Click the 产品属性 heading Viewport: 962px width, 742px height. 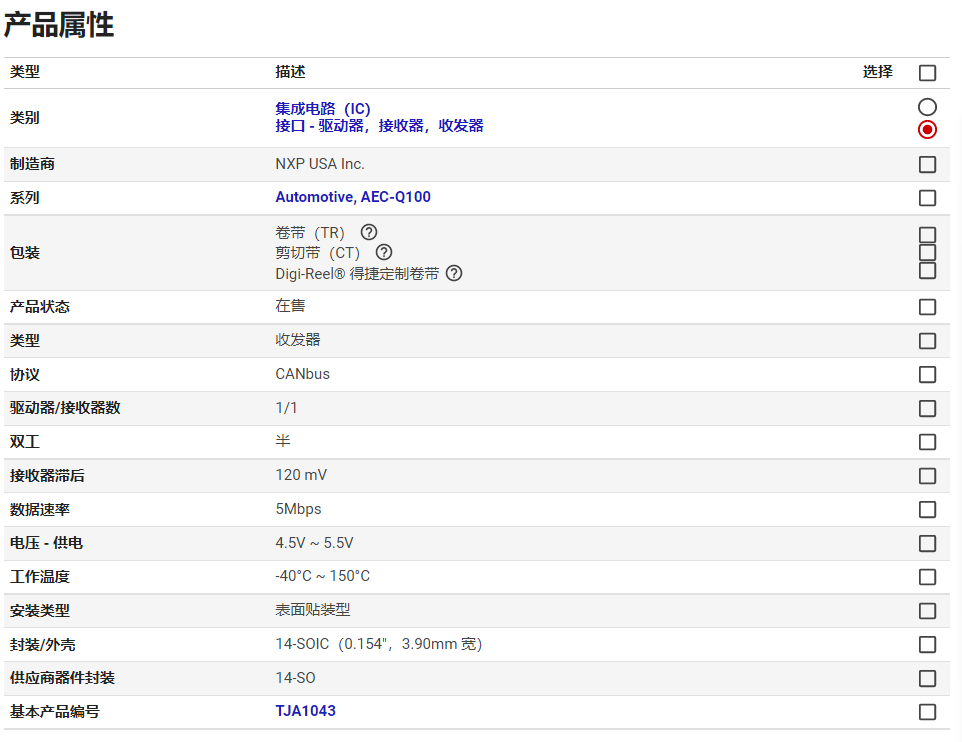(x=59, y=25)
